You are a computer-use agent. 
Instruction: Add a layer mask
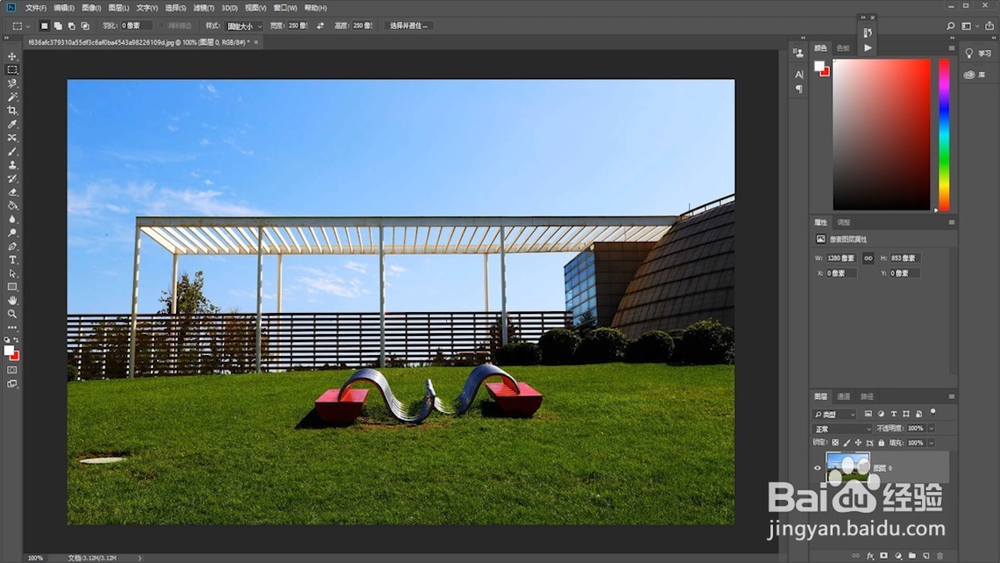click(x=884, y=556)
